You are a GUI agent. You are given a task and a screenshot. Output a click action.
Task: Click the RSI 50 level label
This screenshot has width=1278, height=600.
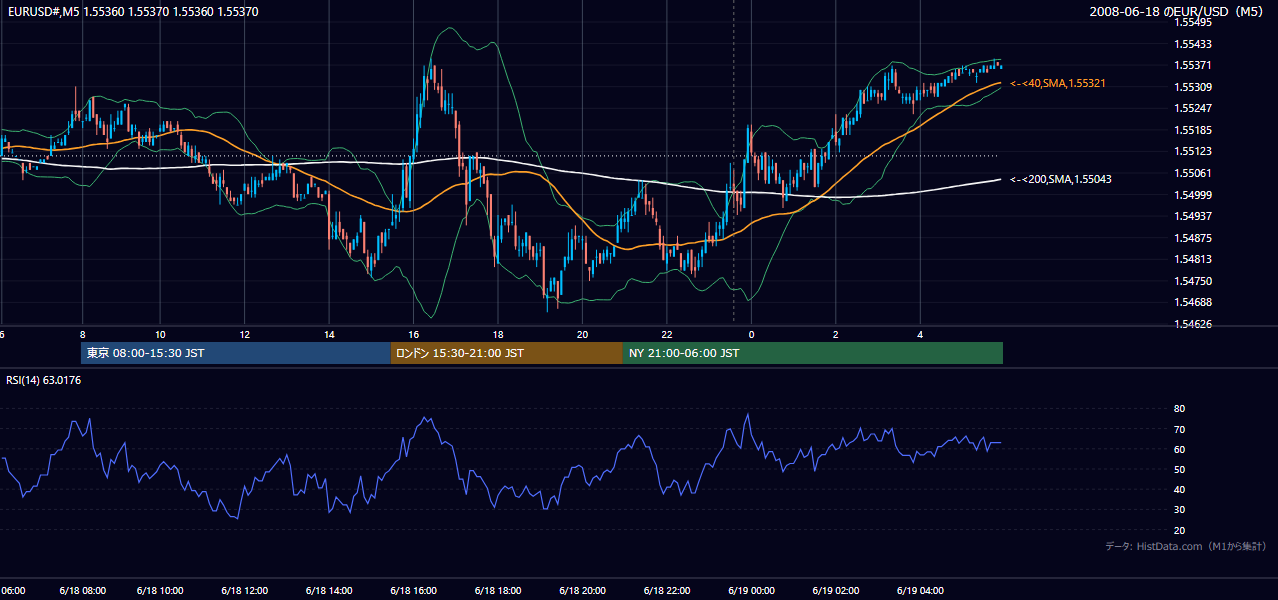[1179, 469]
